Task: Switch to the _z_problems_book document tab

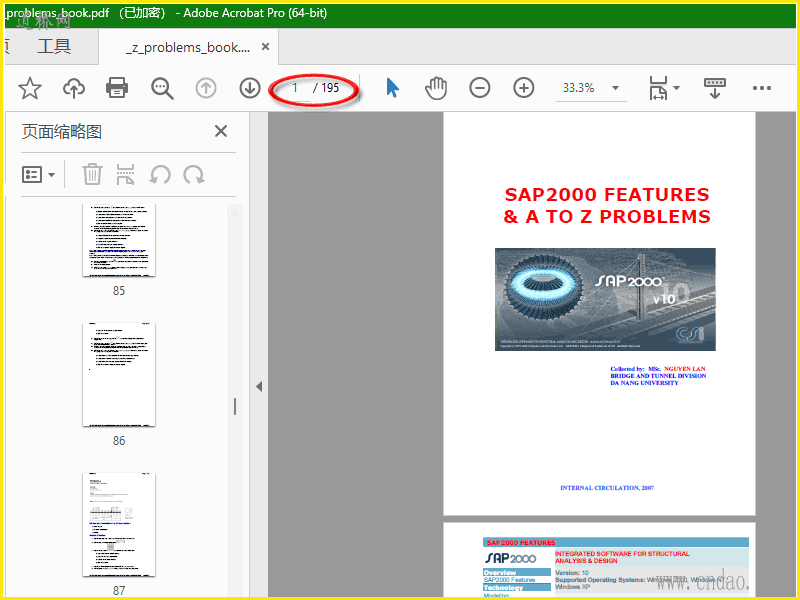Action: (x=188, y=47)
